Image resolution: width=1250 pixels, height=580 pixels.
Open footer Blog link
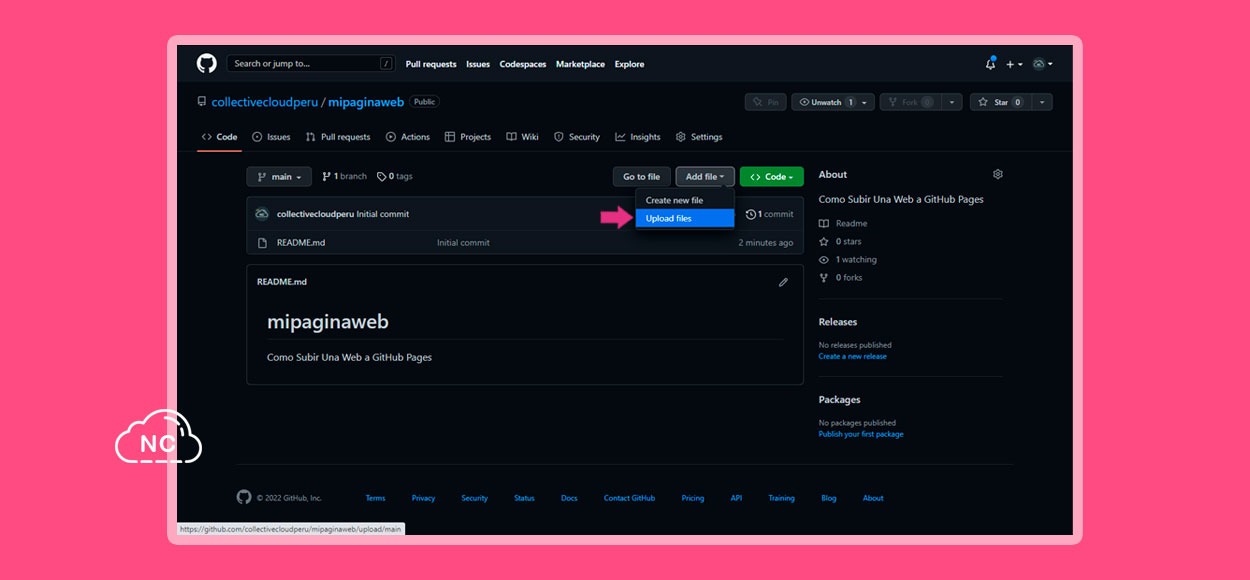[829, 498]
